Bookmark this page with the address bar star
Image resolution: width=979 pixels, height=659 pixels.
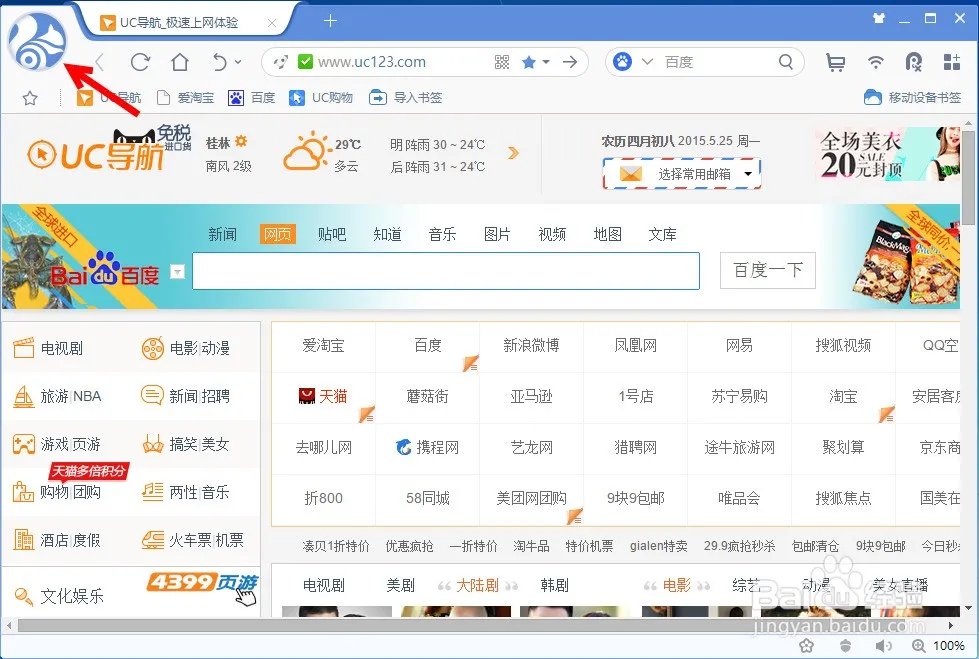coord(531,62)
